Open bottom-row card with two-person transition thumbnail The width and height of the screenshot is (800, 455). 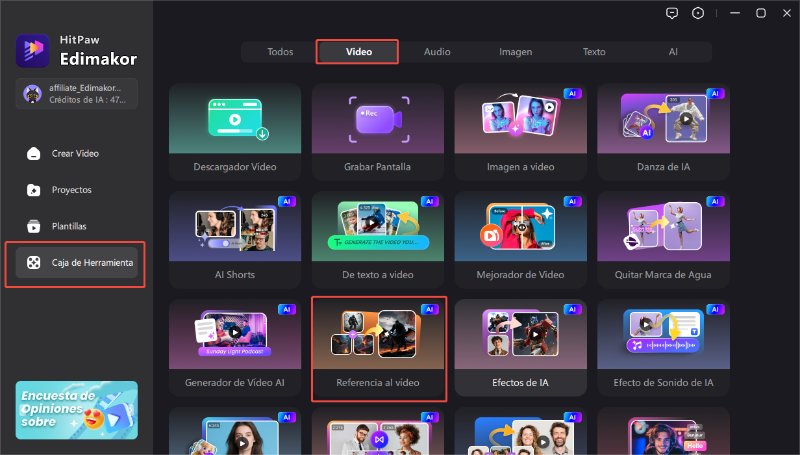(378, 431)
